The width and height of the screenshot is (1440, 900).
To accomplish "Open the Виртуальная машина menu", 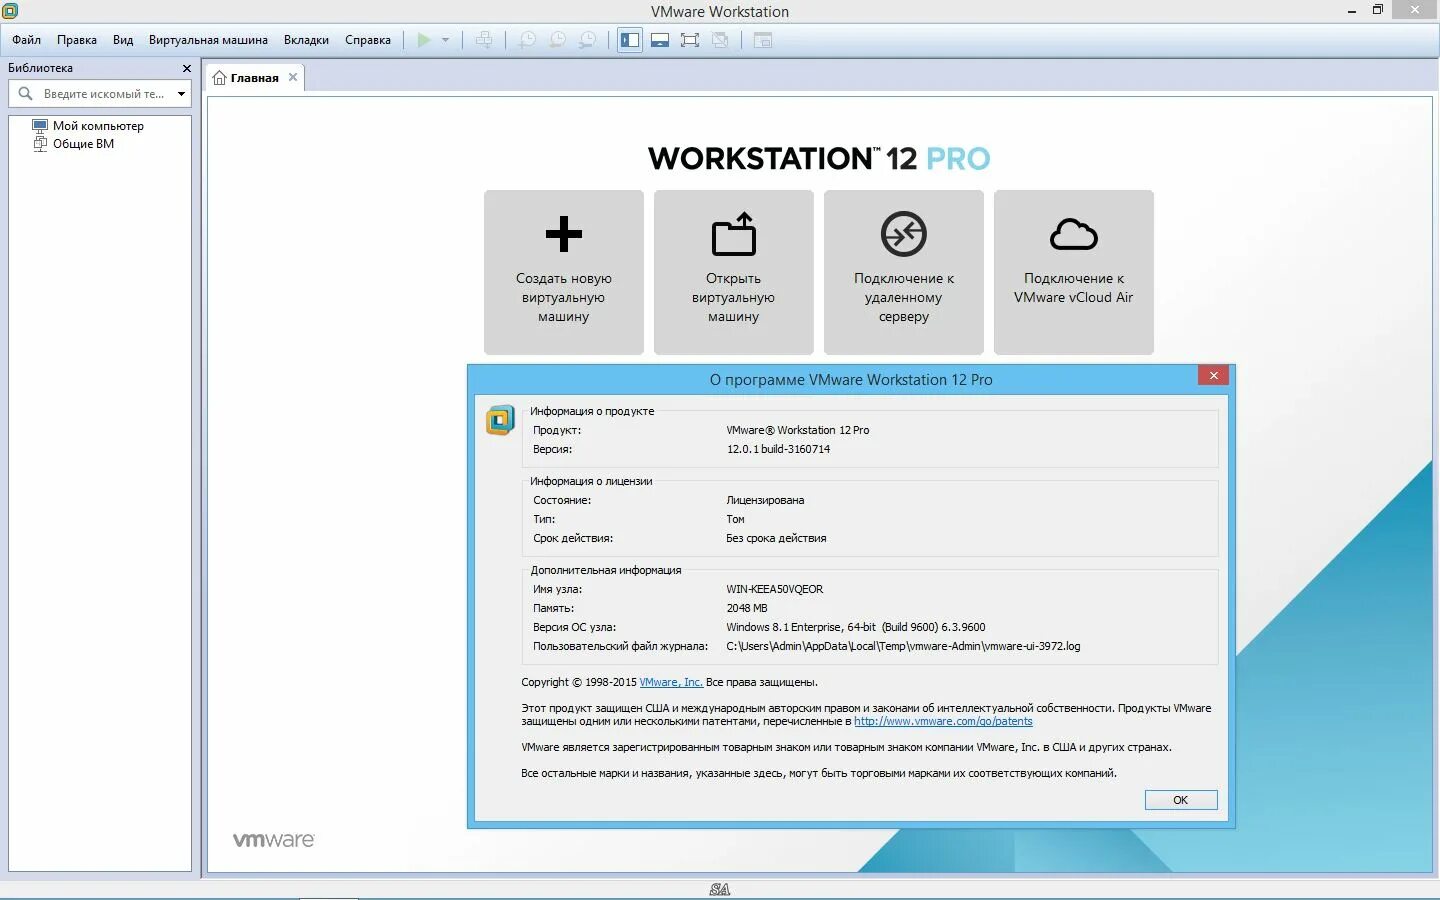I will (208, 40).
